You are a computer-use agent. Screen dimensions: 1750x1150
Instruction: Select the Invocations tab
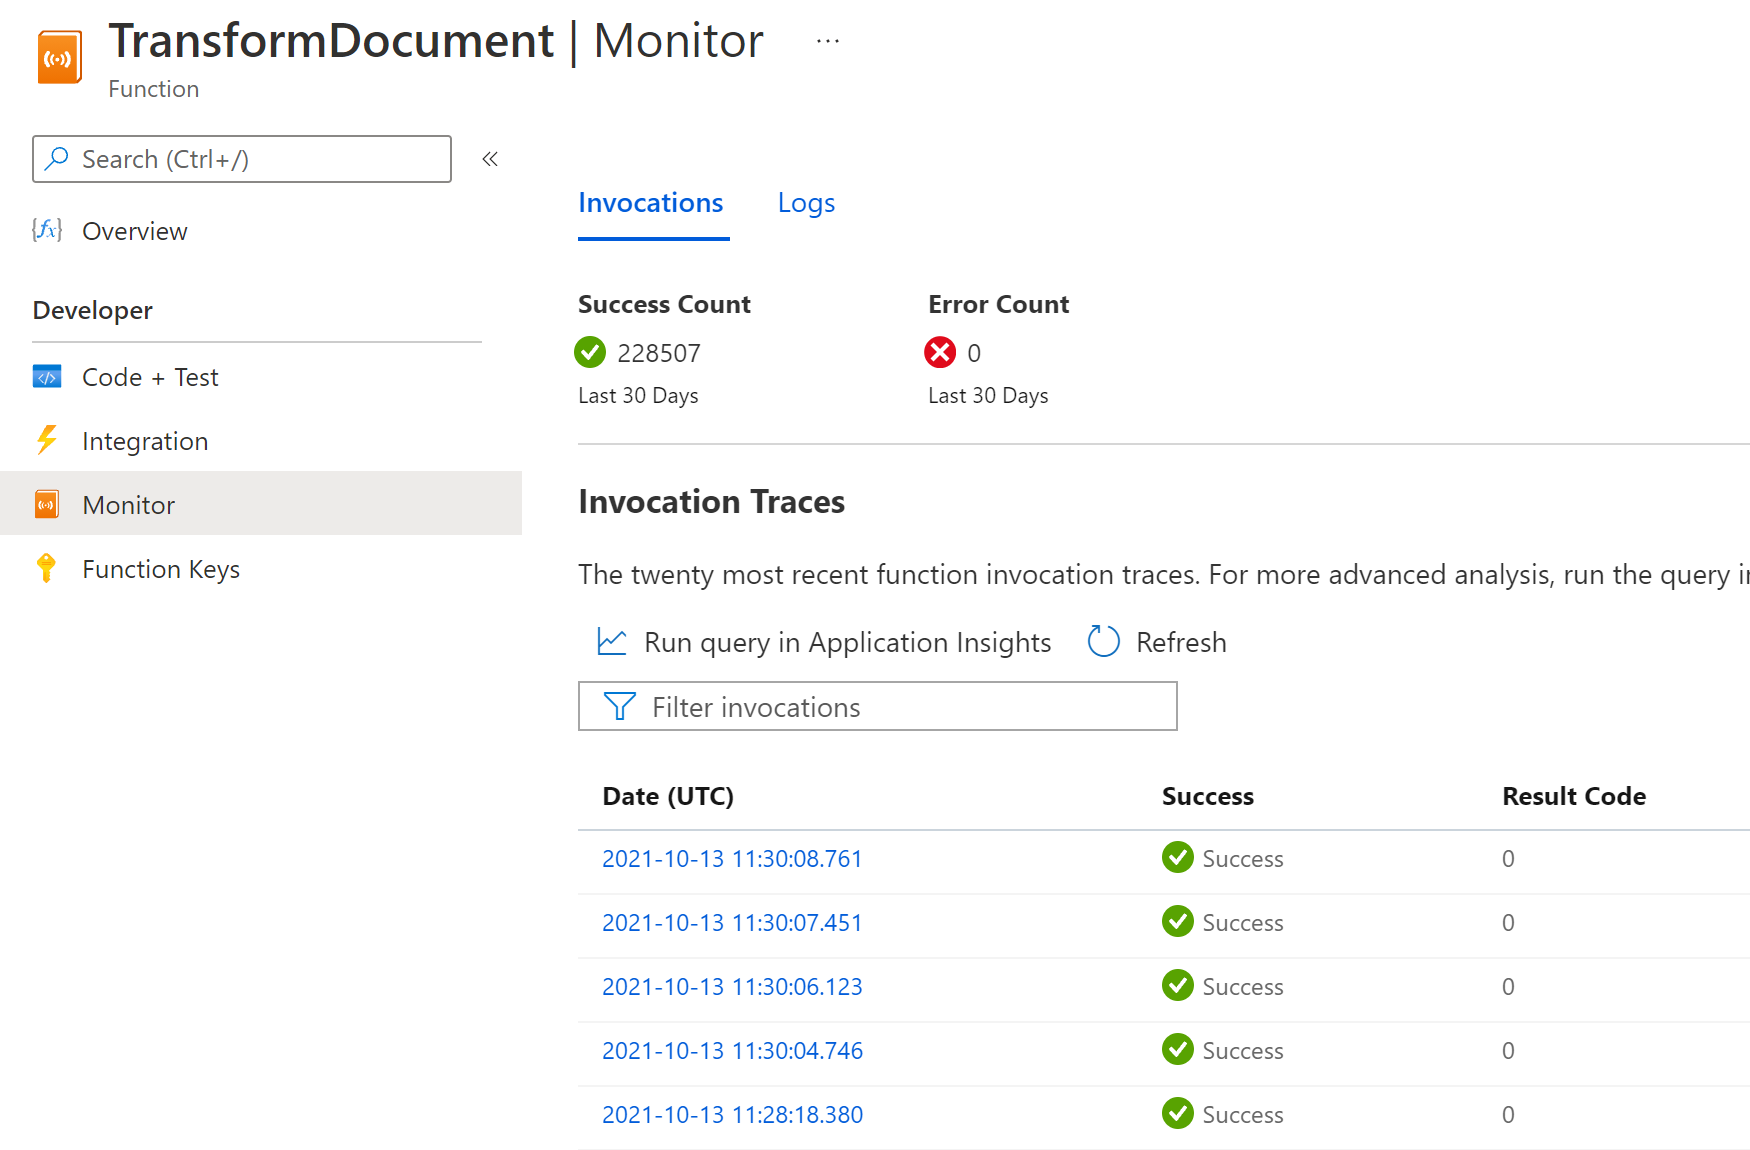(651, 202)
